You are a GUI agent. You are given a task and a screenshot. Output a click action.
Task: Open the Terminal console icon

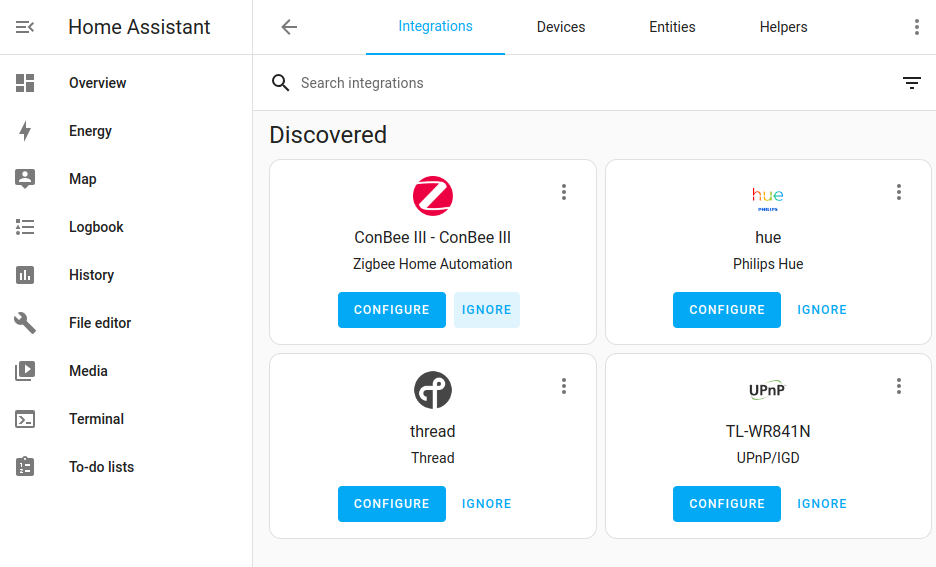click(x=25, y=419)
